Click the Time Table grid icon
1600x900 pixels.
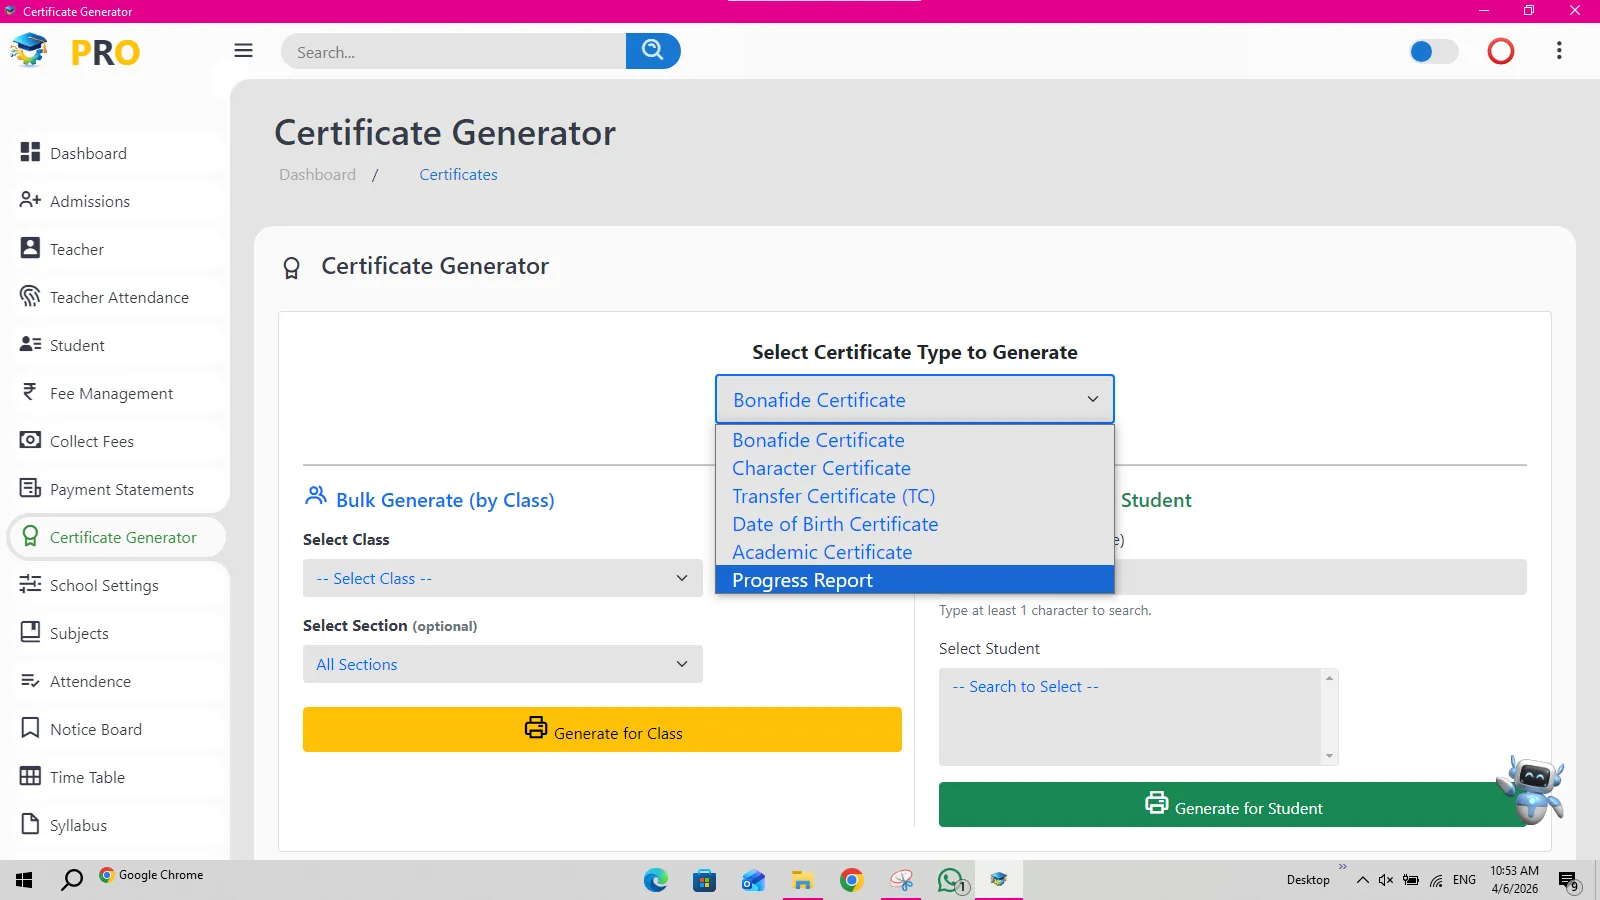30,776
